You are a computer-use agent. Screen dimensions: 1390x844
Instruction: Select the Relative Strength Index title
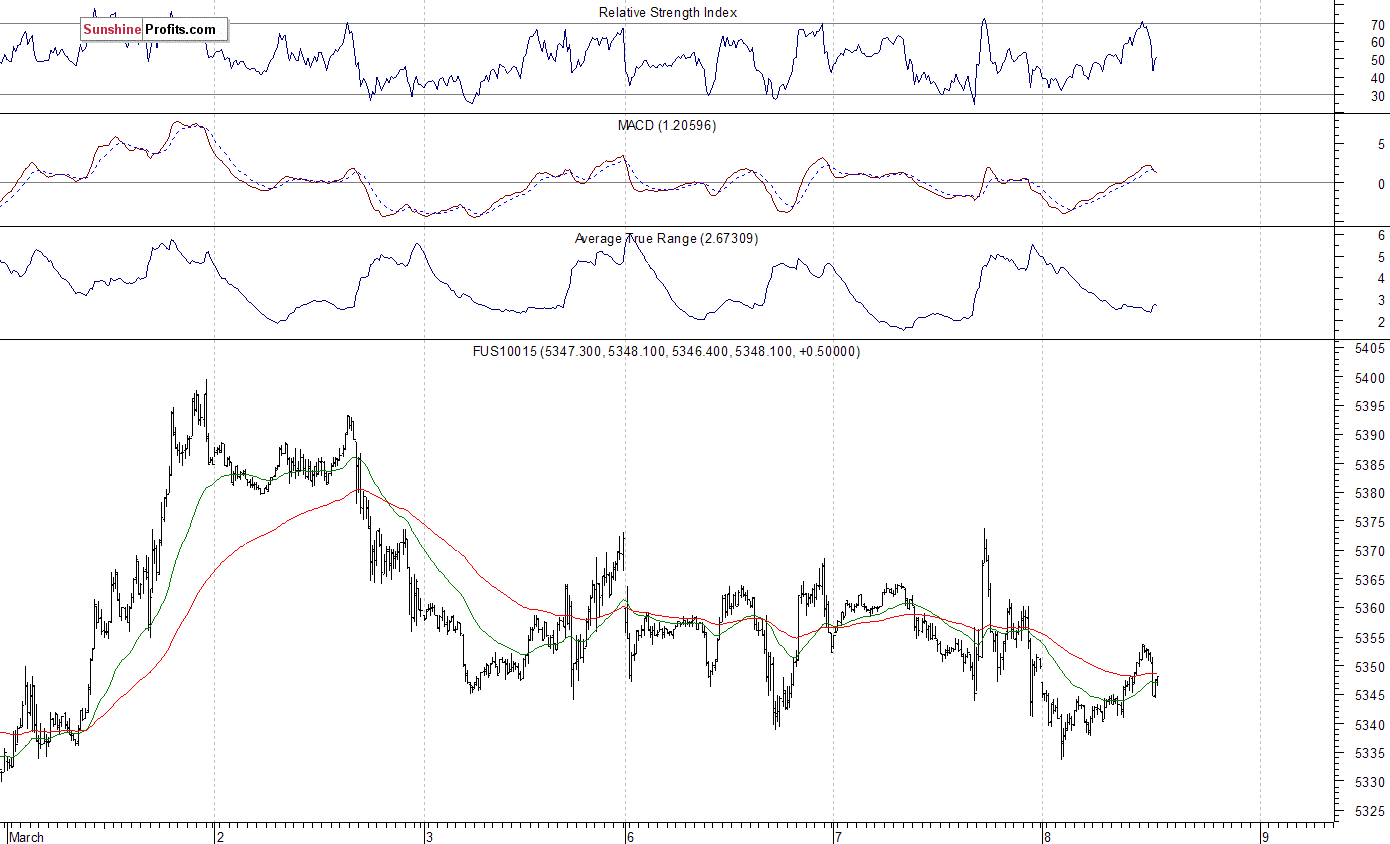[668, 12]
